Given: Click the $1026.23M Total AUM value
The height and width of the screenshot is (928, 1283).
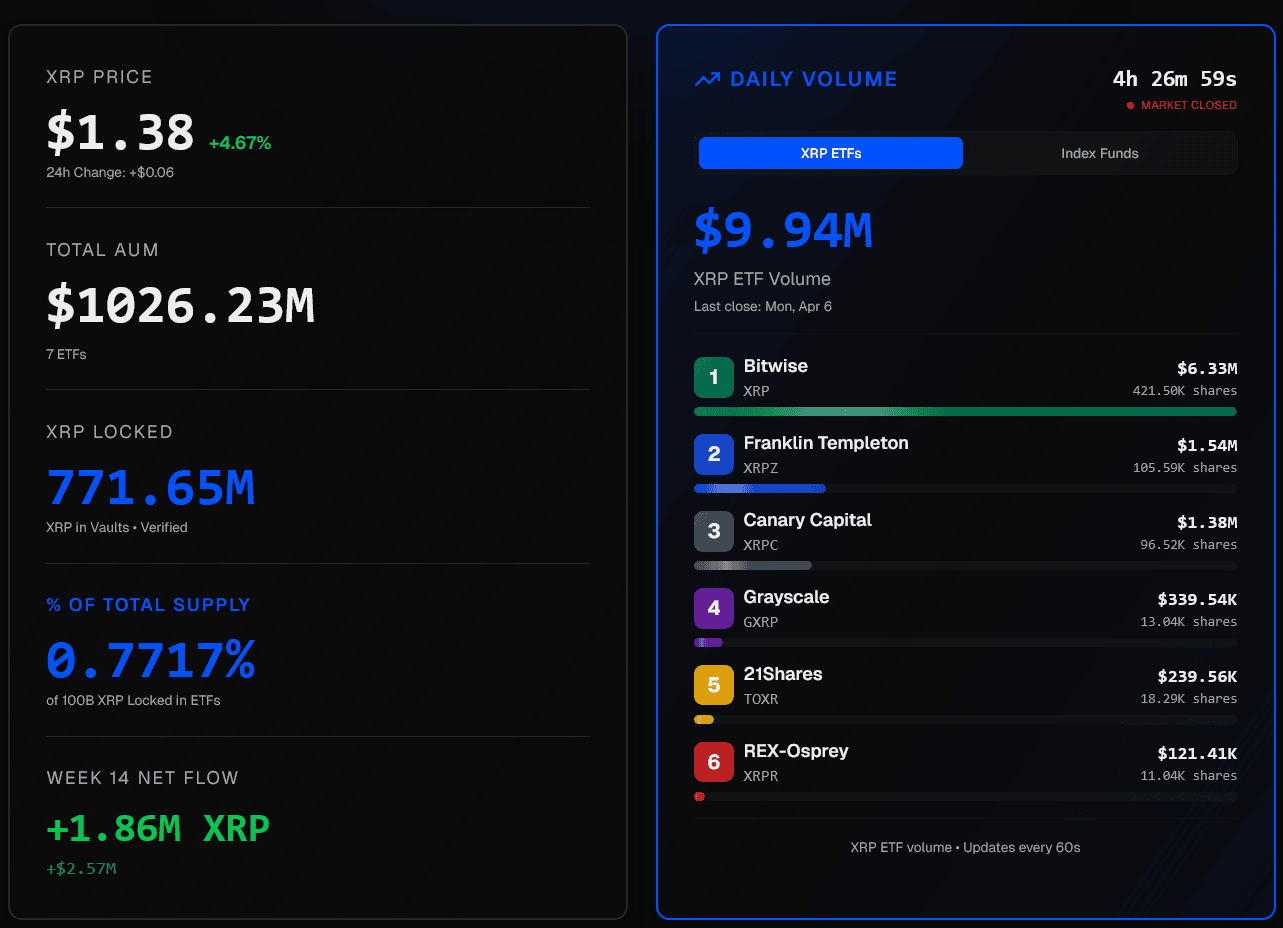Looking at the screenshot, I should [x=180, y=305].
